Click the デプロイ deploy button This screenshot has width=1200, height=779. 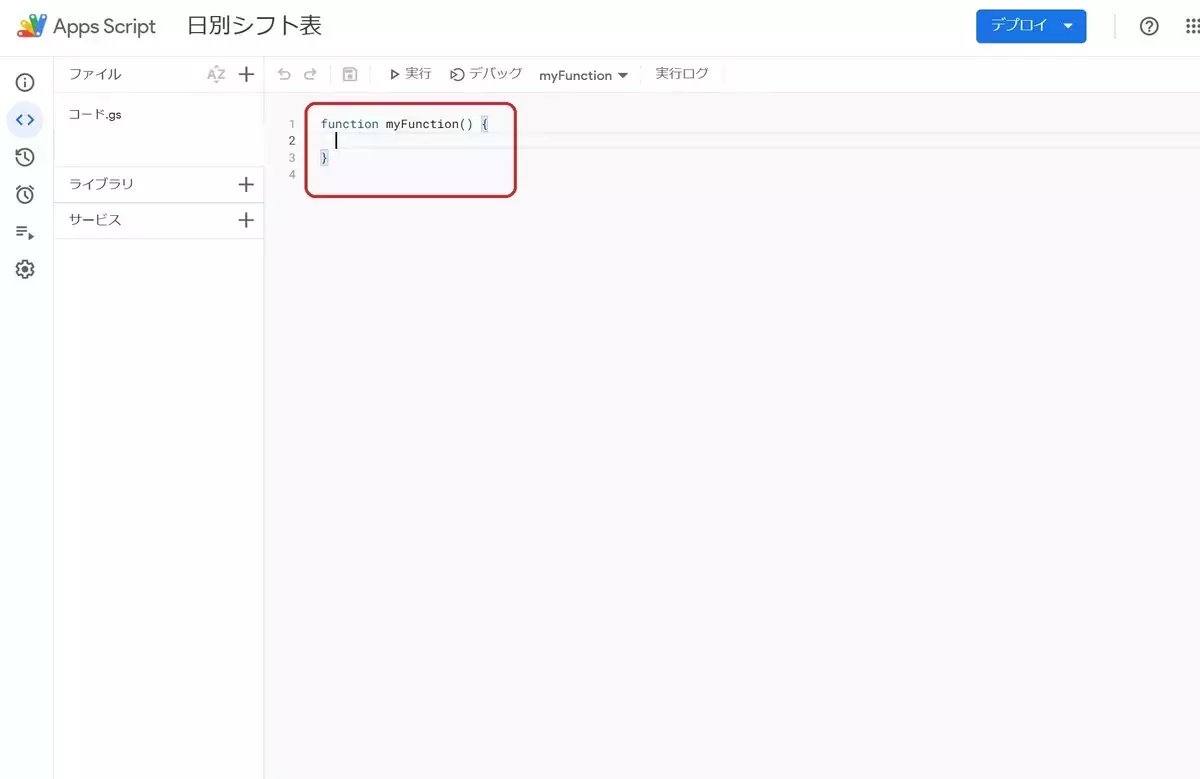tap(1031, 26)
